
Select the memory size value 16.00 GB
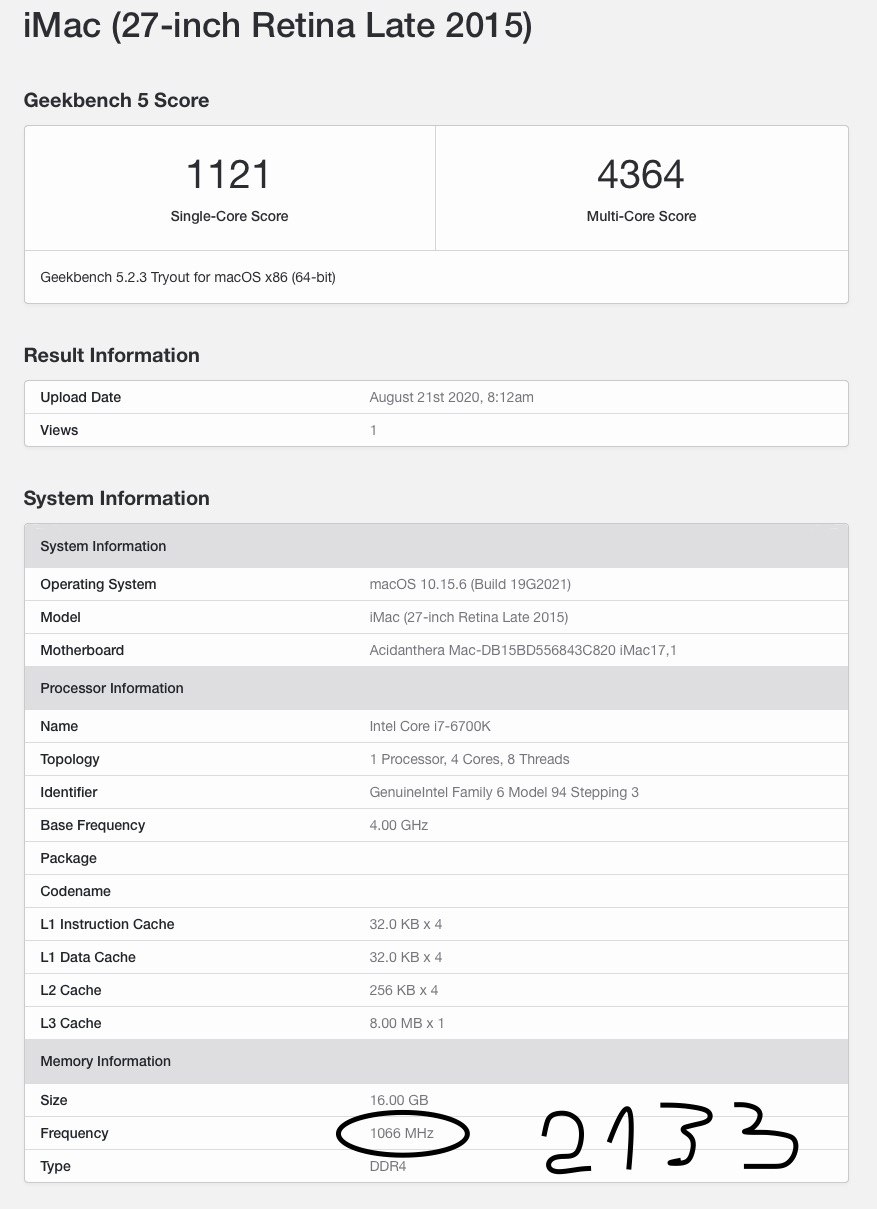pyautogui.click(x=400, y=1100)
